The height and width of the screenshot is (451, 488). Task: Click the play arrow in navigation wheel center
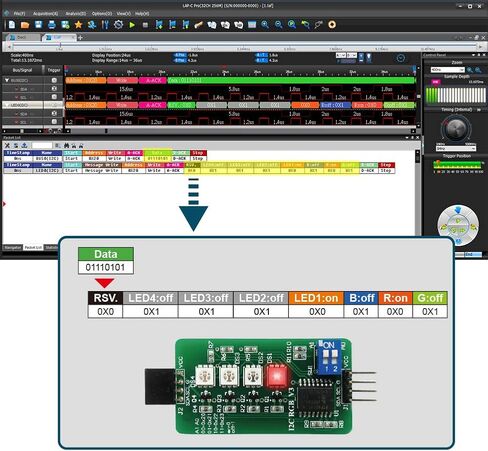(x=458, y=221)
